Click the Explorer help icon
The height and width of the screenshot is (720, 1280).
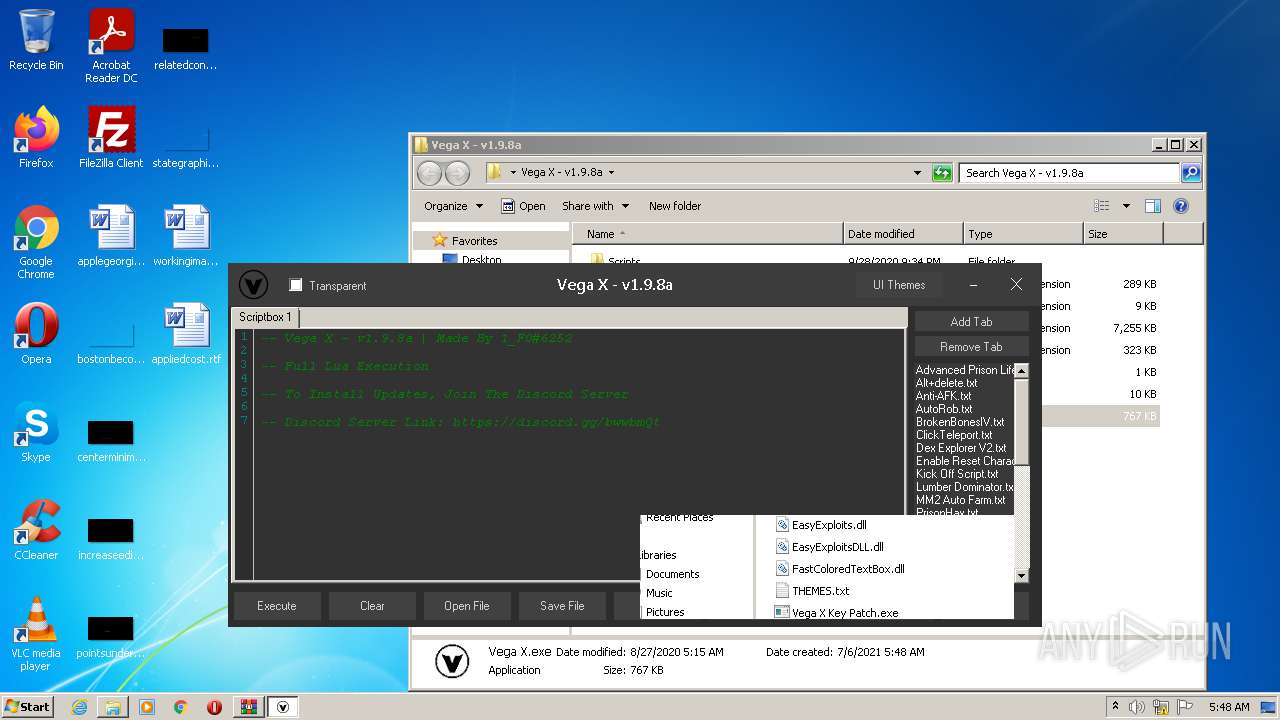(x=1181, y=206)
